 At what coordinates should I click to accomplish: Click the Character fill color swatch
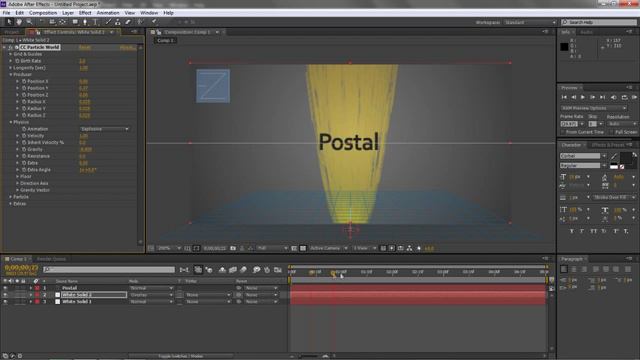[625, 158]
